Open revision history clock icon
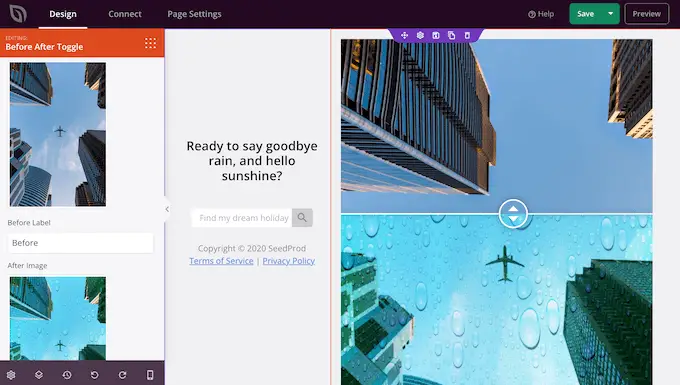Viewport: 680px width, 385px height. point(67,375)
